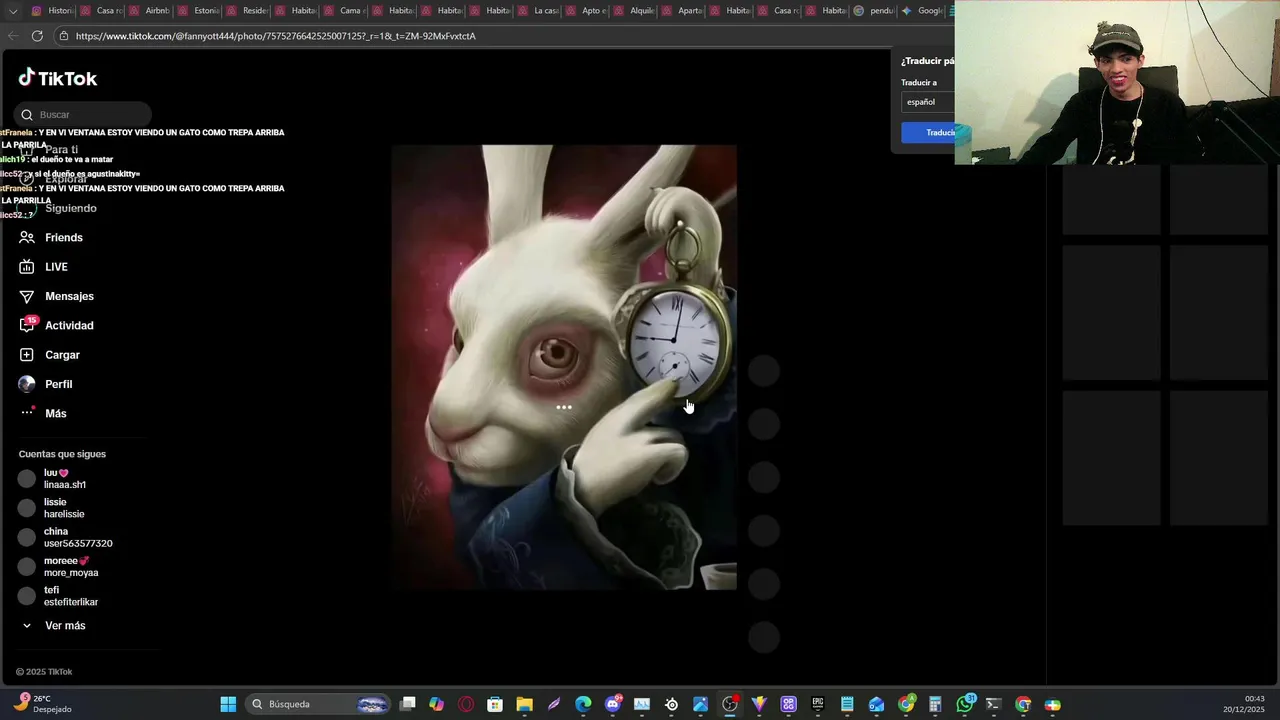1280x720 pixels.
Task: Switch to the Cama e tab
Action: click(x=343, y=11)
